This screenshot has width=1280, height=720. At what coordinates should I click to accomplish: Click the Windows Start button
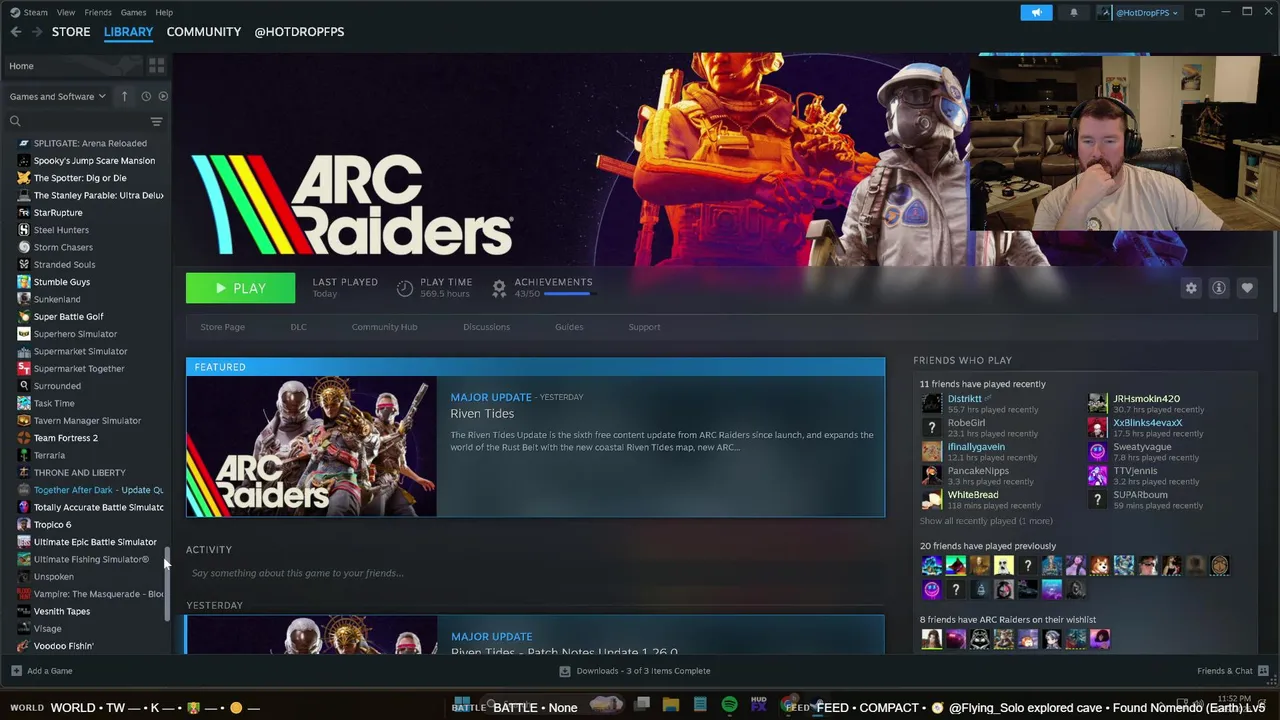click(x=461, y=706)
